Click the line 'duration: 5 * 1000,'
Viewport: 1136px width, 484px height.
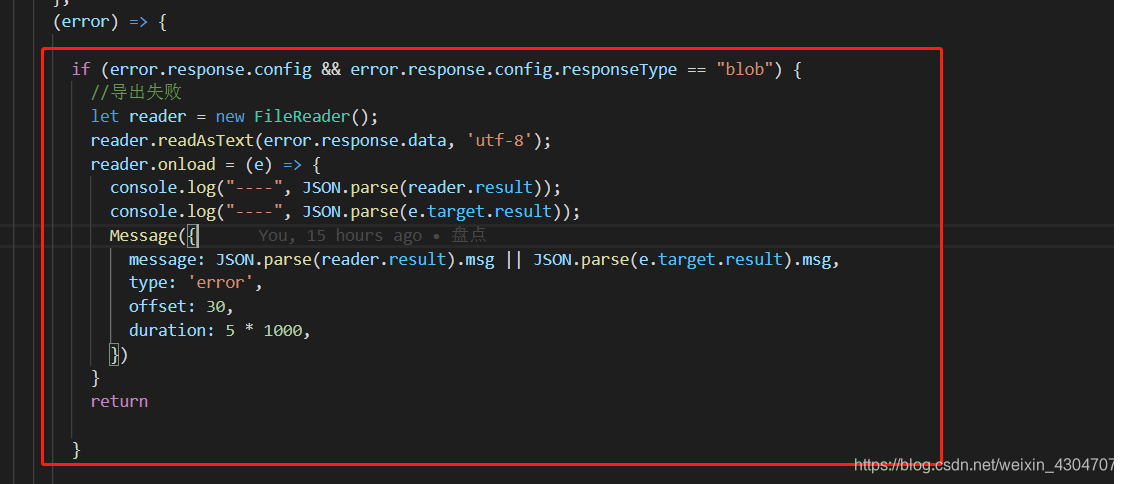220,330
